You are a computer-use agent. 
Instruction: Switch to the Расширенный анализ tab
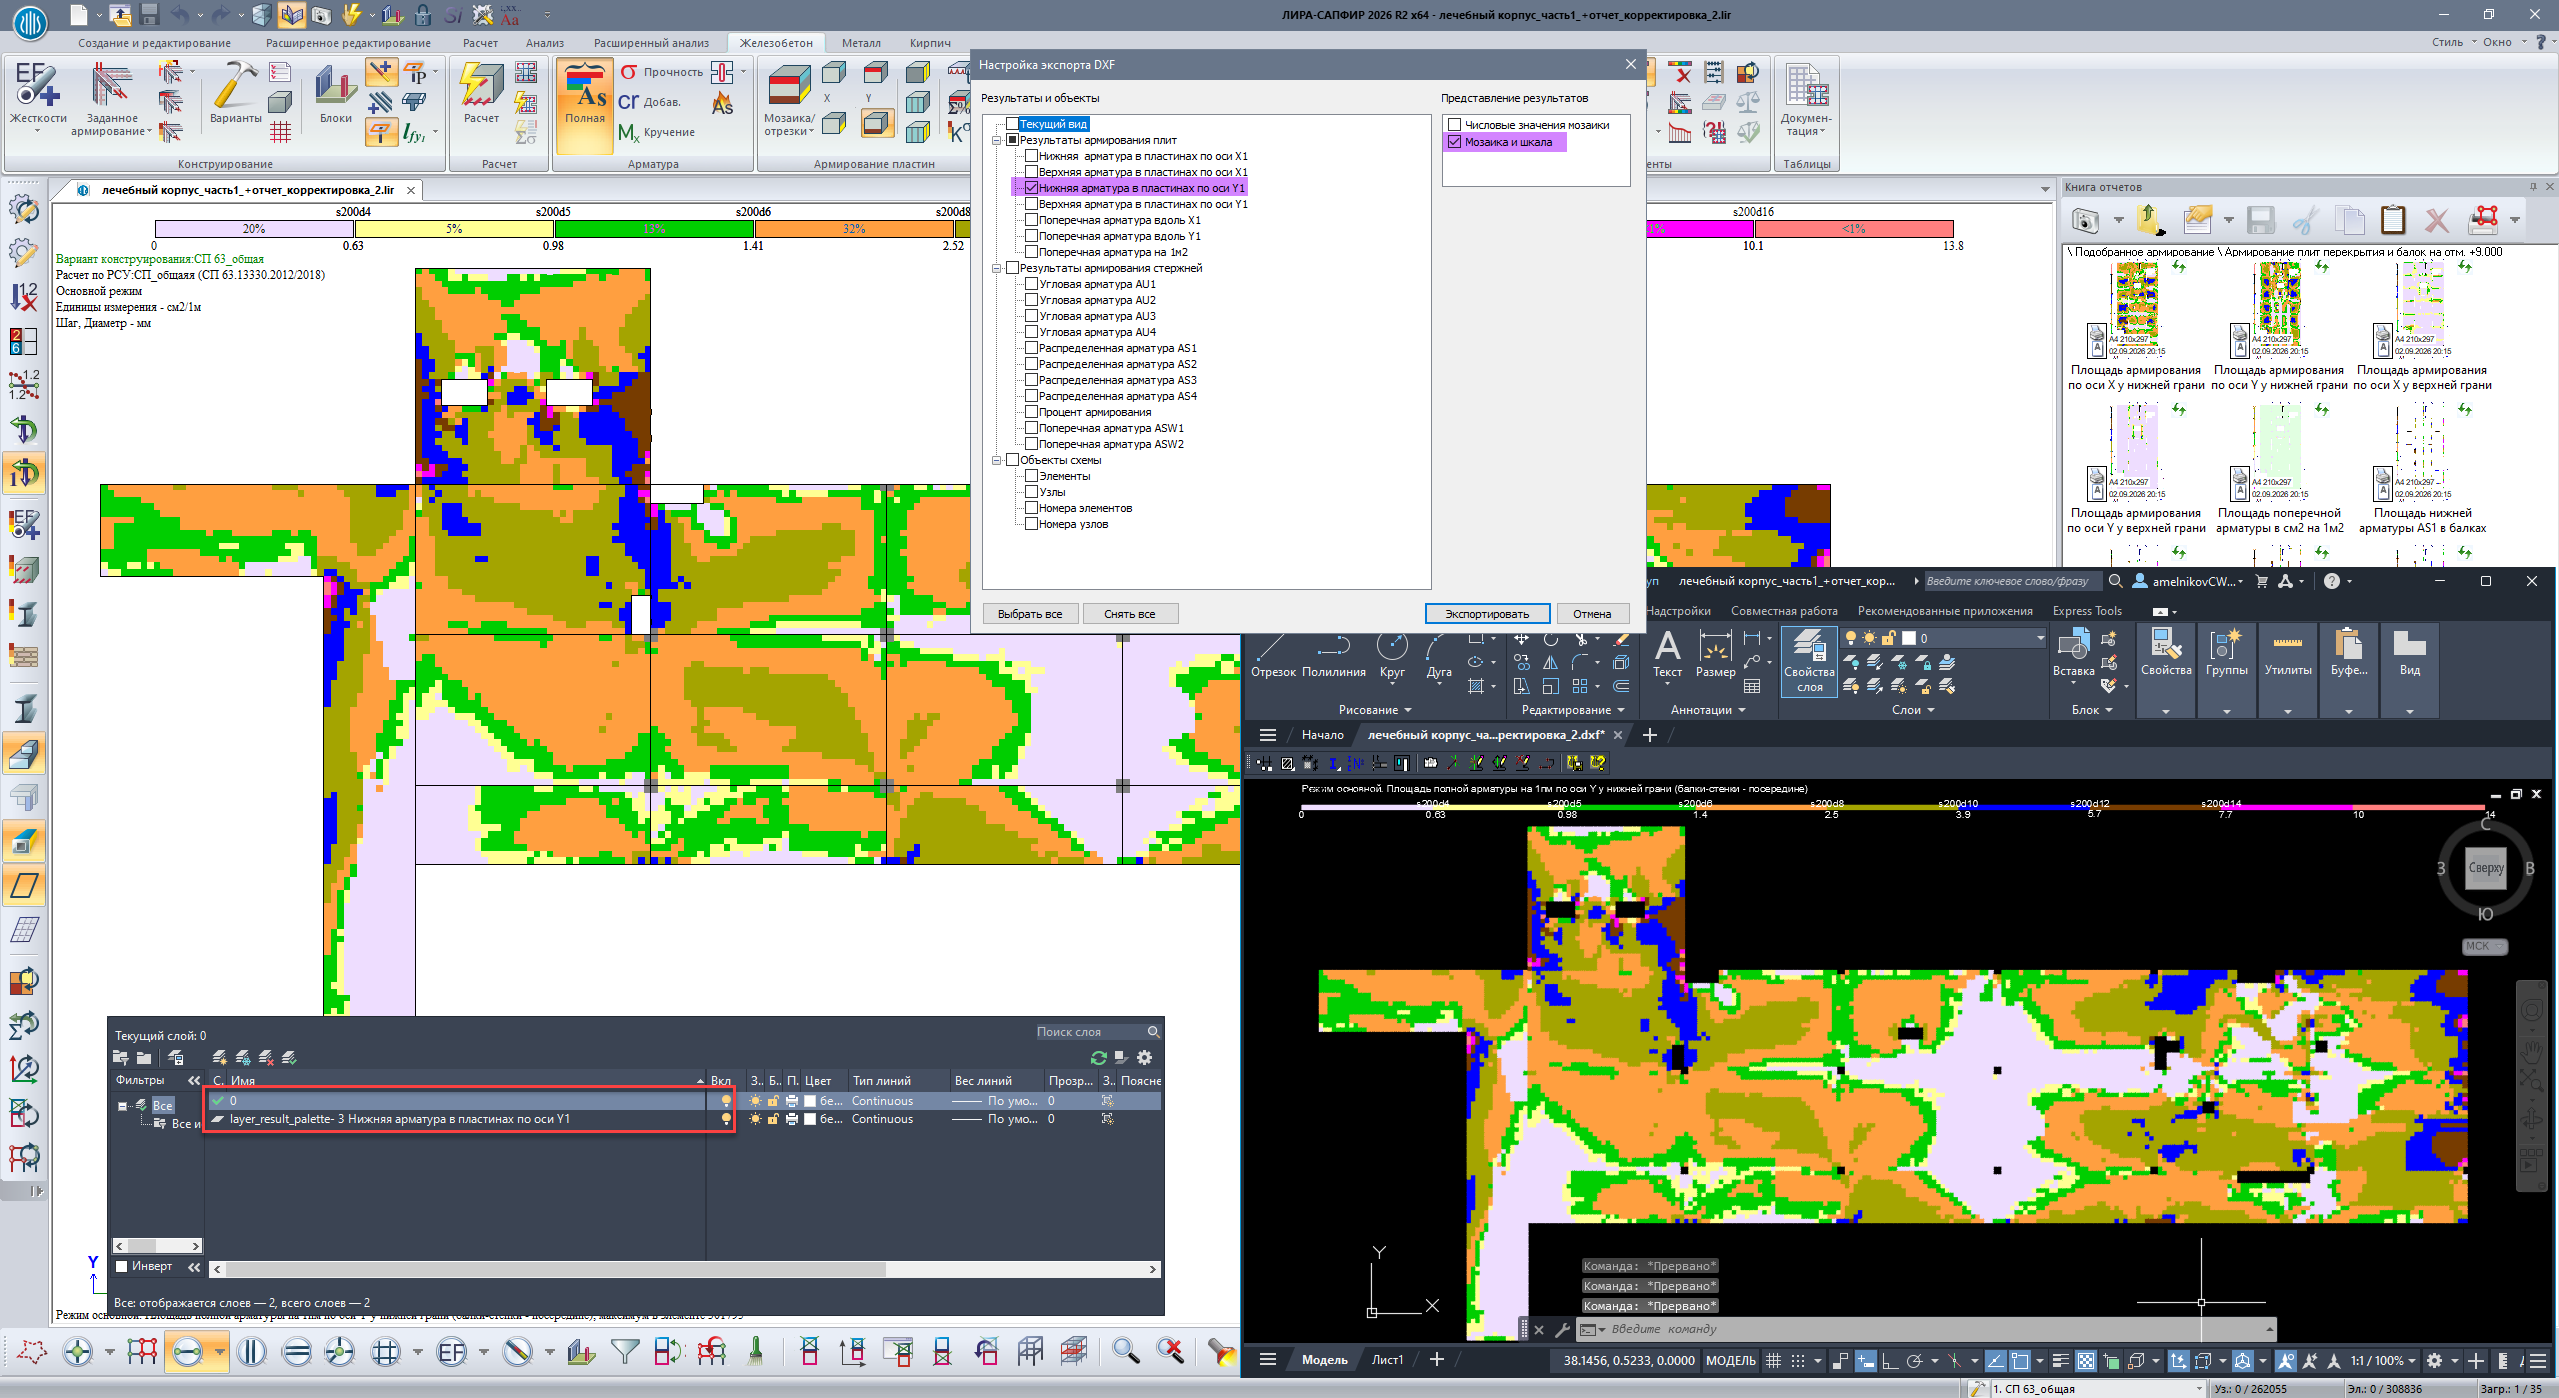(651, 43)
